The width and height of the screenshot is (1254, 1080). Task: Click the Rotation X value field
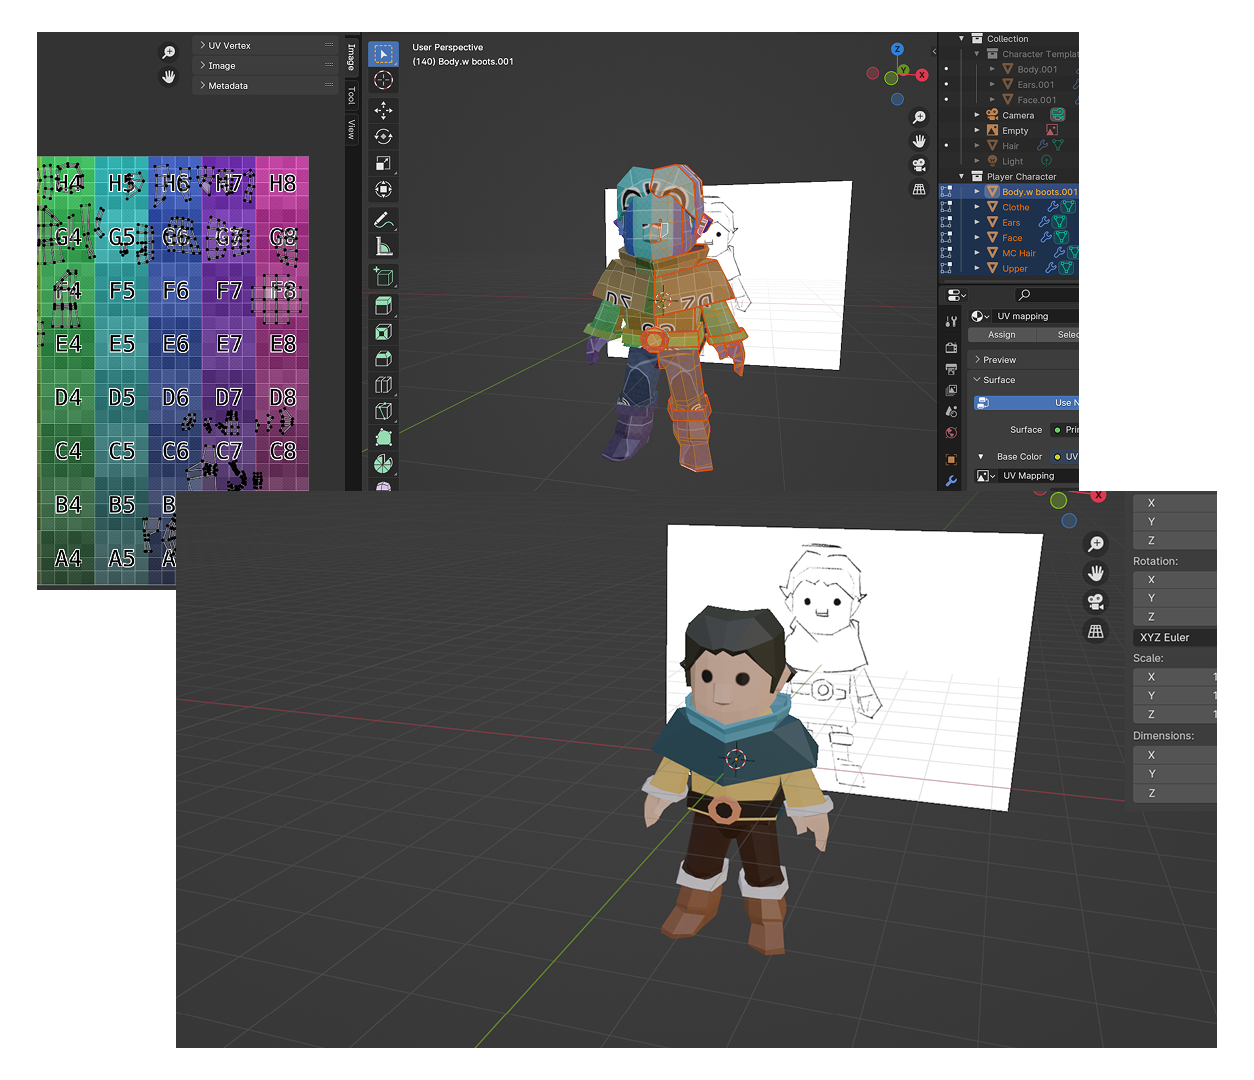click(1174, 579)
